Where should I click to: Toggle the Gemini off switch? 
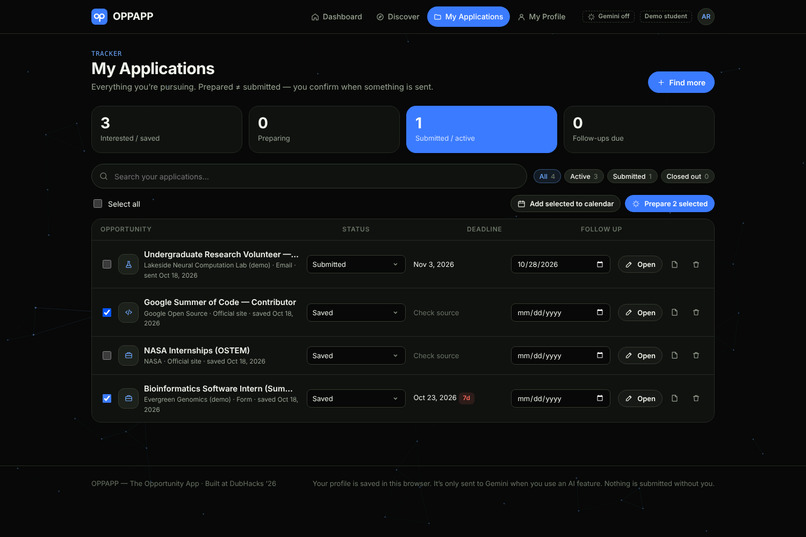click(609, 16)
